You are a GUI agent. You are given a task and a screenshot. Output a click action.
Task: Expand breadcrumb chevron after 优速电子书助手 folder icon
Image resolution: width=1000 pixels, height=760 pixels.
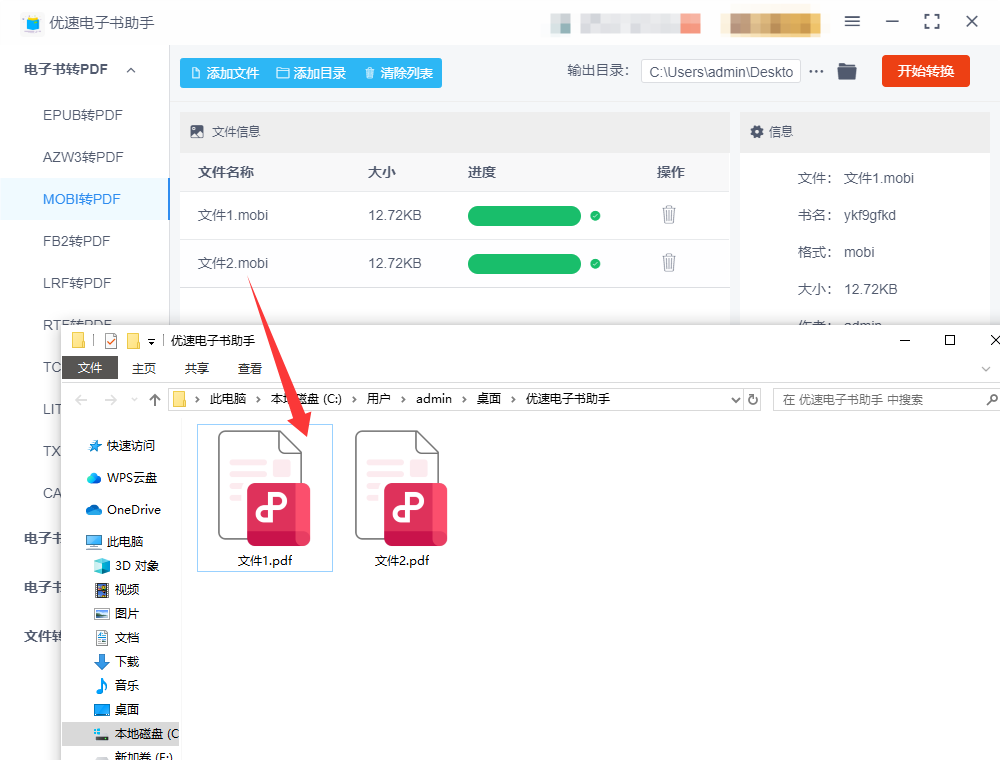click(197, 400)
